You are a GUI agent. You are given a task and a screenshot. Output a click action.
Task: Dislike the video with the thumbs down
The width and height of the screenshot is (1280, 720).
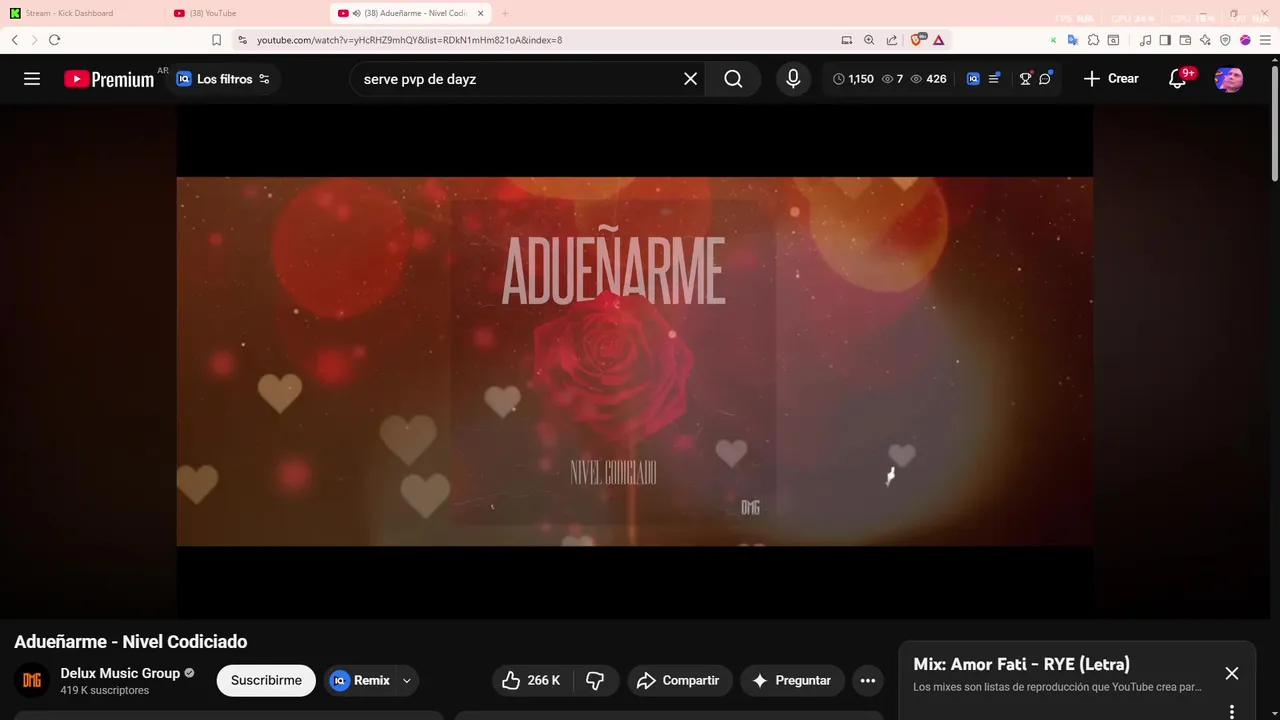coord(595,680)
